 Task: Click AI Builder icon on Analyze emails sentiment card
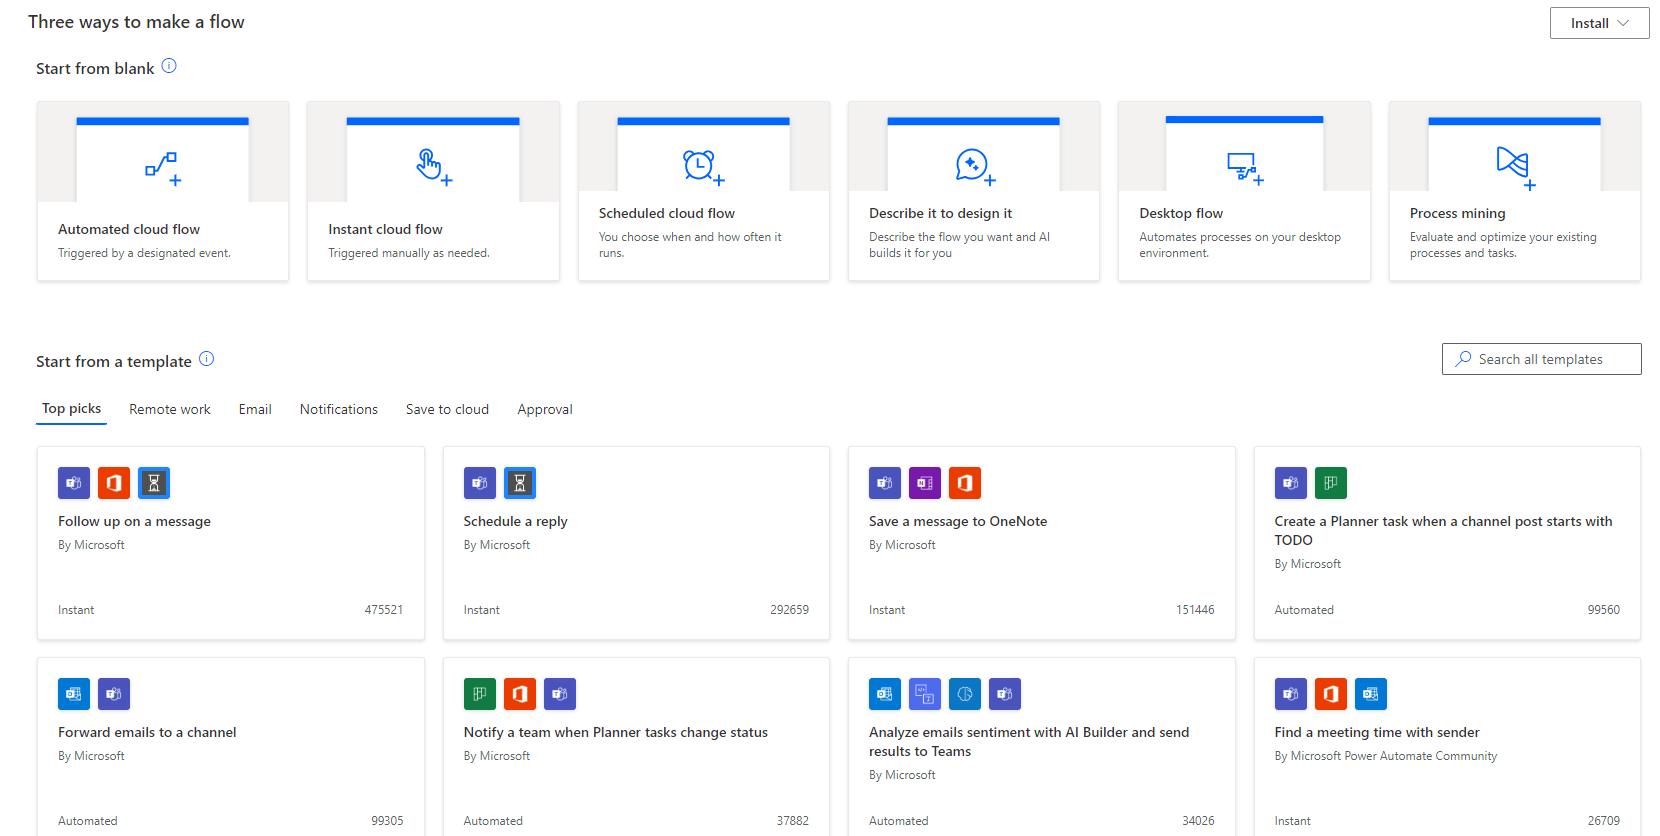(965, 694)
